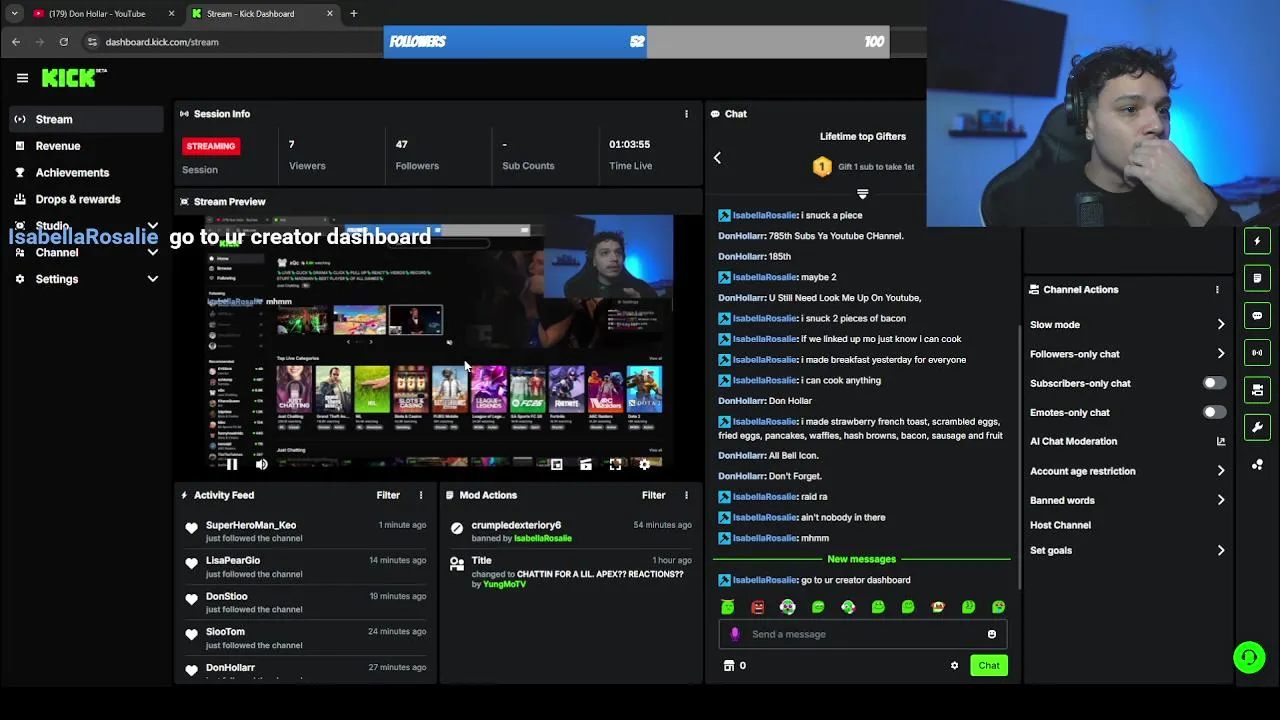This screenshot has width=1280, height=720.
Task: Toggle Subscribers-only chat switch
Action: [1214, 383]
